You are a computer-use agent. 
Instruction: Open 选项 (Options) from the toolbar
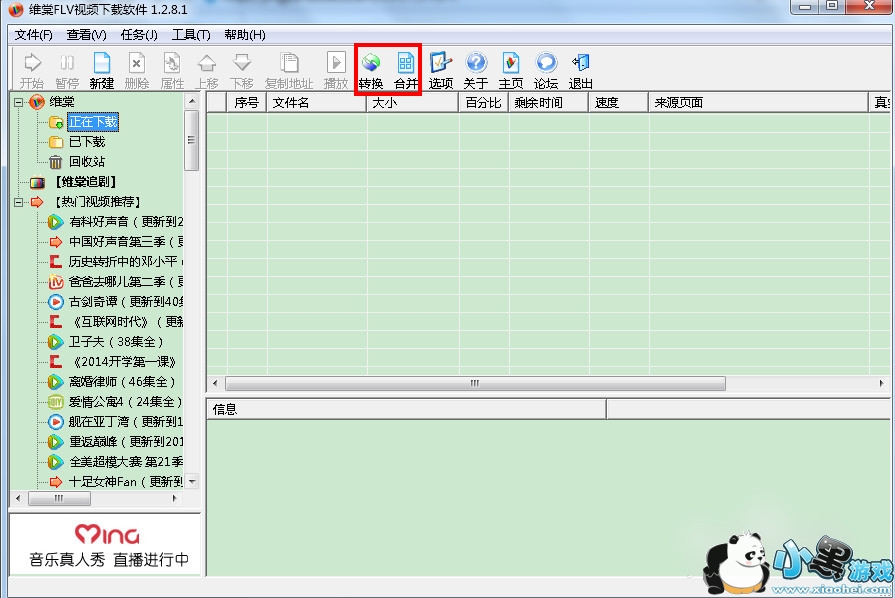[x=441, y=70]
